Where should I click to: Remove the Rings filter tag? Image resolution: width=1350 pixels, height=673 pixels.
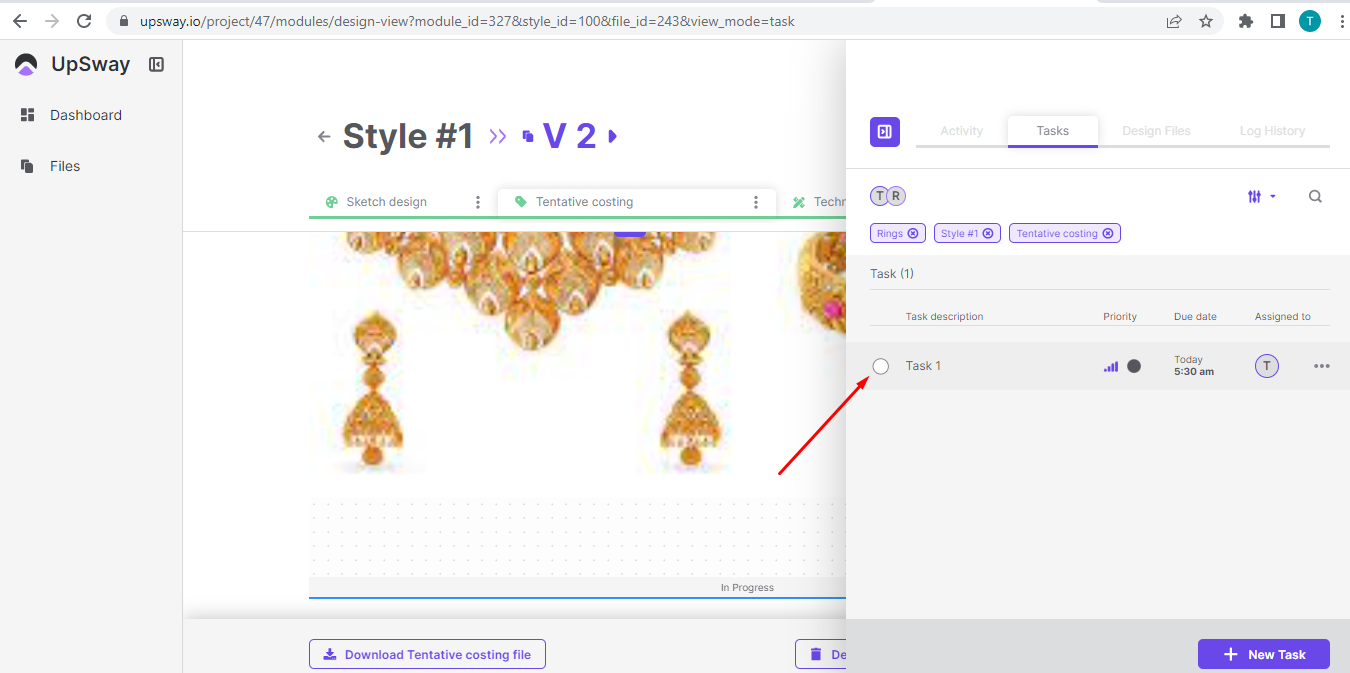[912, 234]
